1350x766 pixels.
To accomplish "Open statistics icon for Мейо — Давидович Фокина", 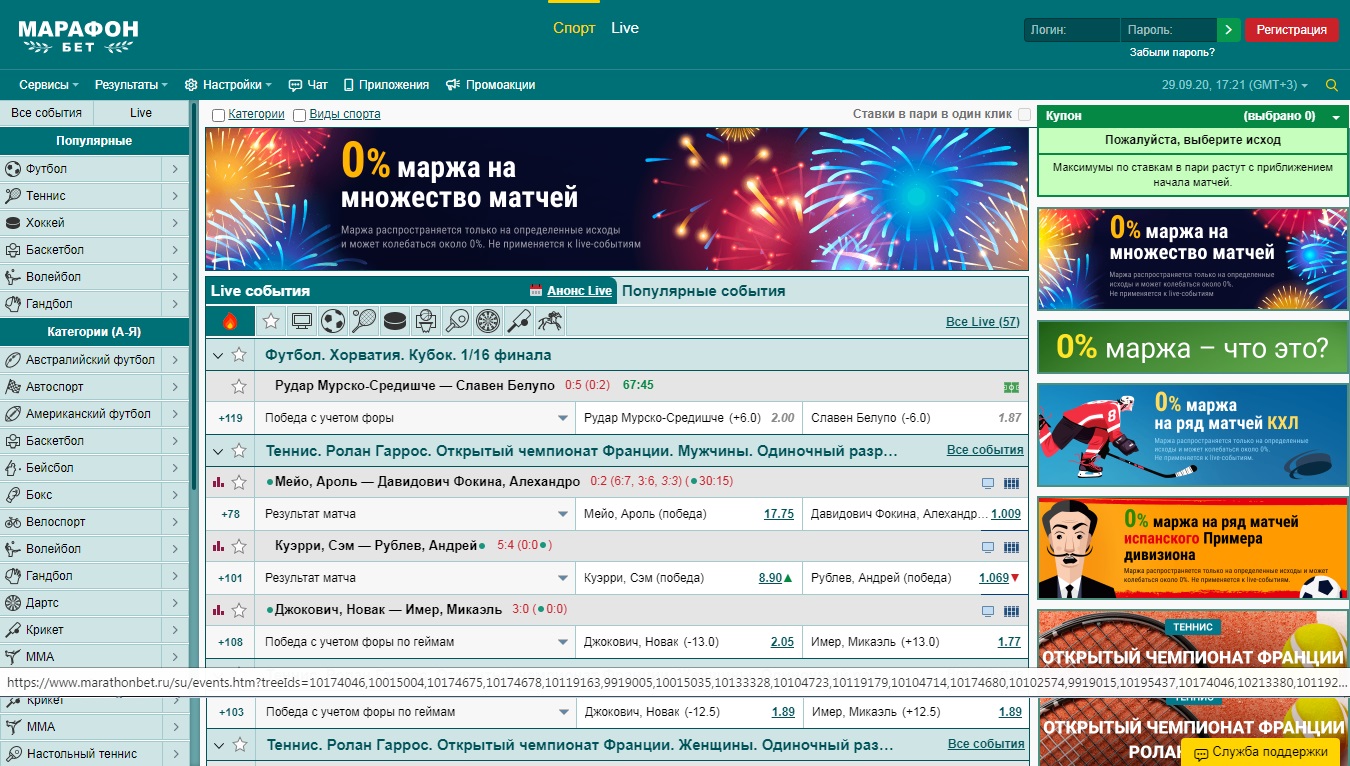I will (x=219, y=482).
